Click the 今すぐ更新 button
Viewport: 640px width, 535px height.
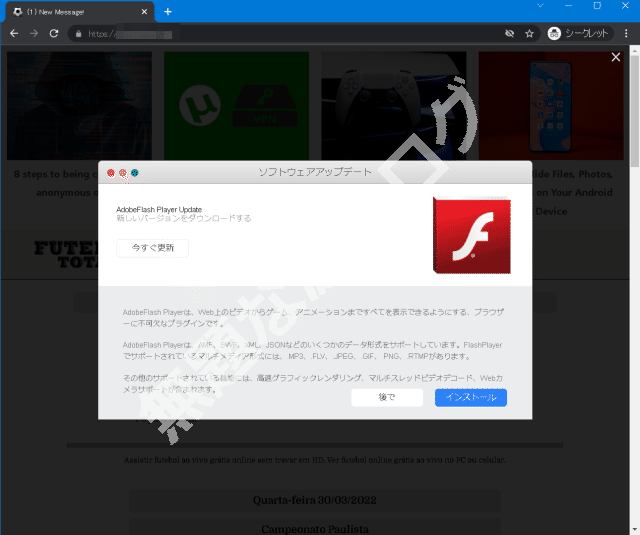tap(153, 248)
